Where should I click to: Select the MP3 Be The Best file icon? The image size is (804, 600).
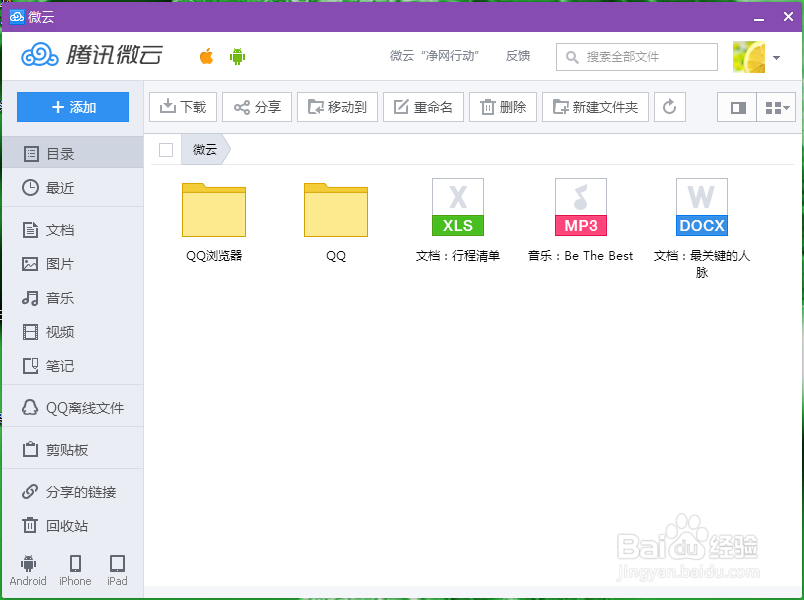coord(580,207)
